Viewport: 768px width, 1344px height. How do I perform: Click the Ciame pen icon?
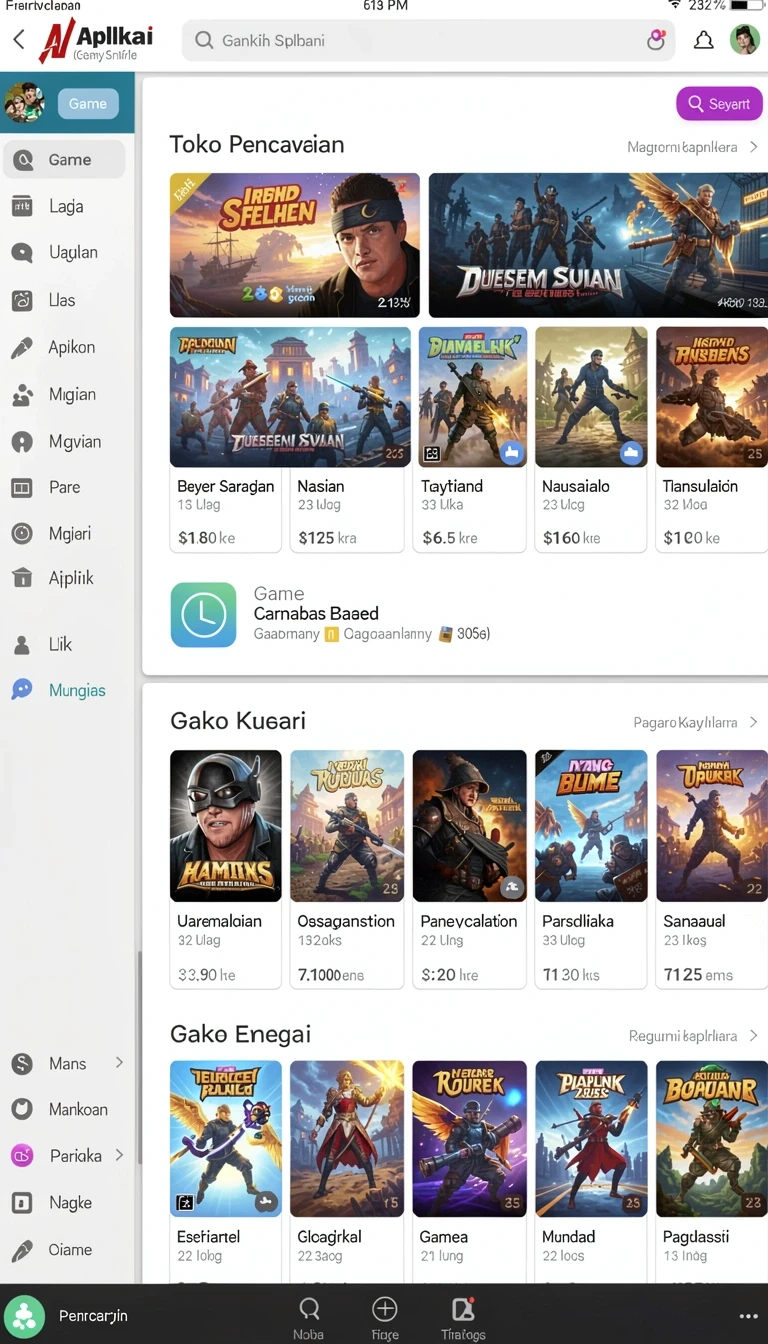pos(22,1249)
